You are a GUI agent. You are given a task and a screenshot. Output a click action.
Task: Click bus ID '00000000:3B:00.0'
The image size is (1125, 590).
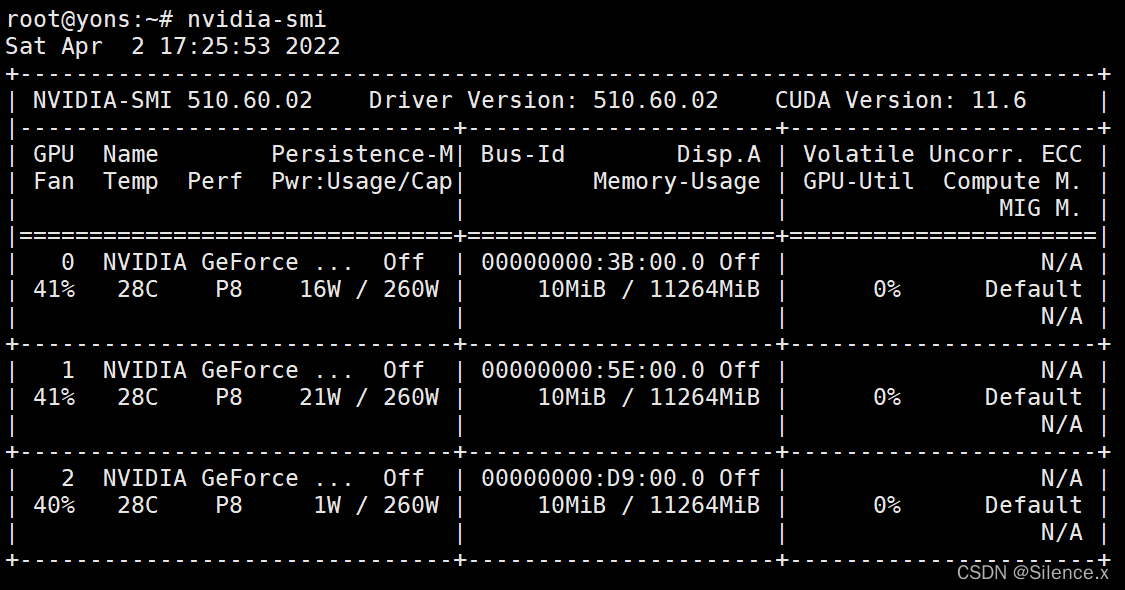coord(593,262)
